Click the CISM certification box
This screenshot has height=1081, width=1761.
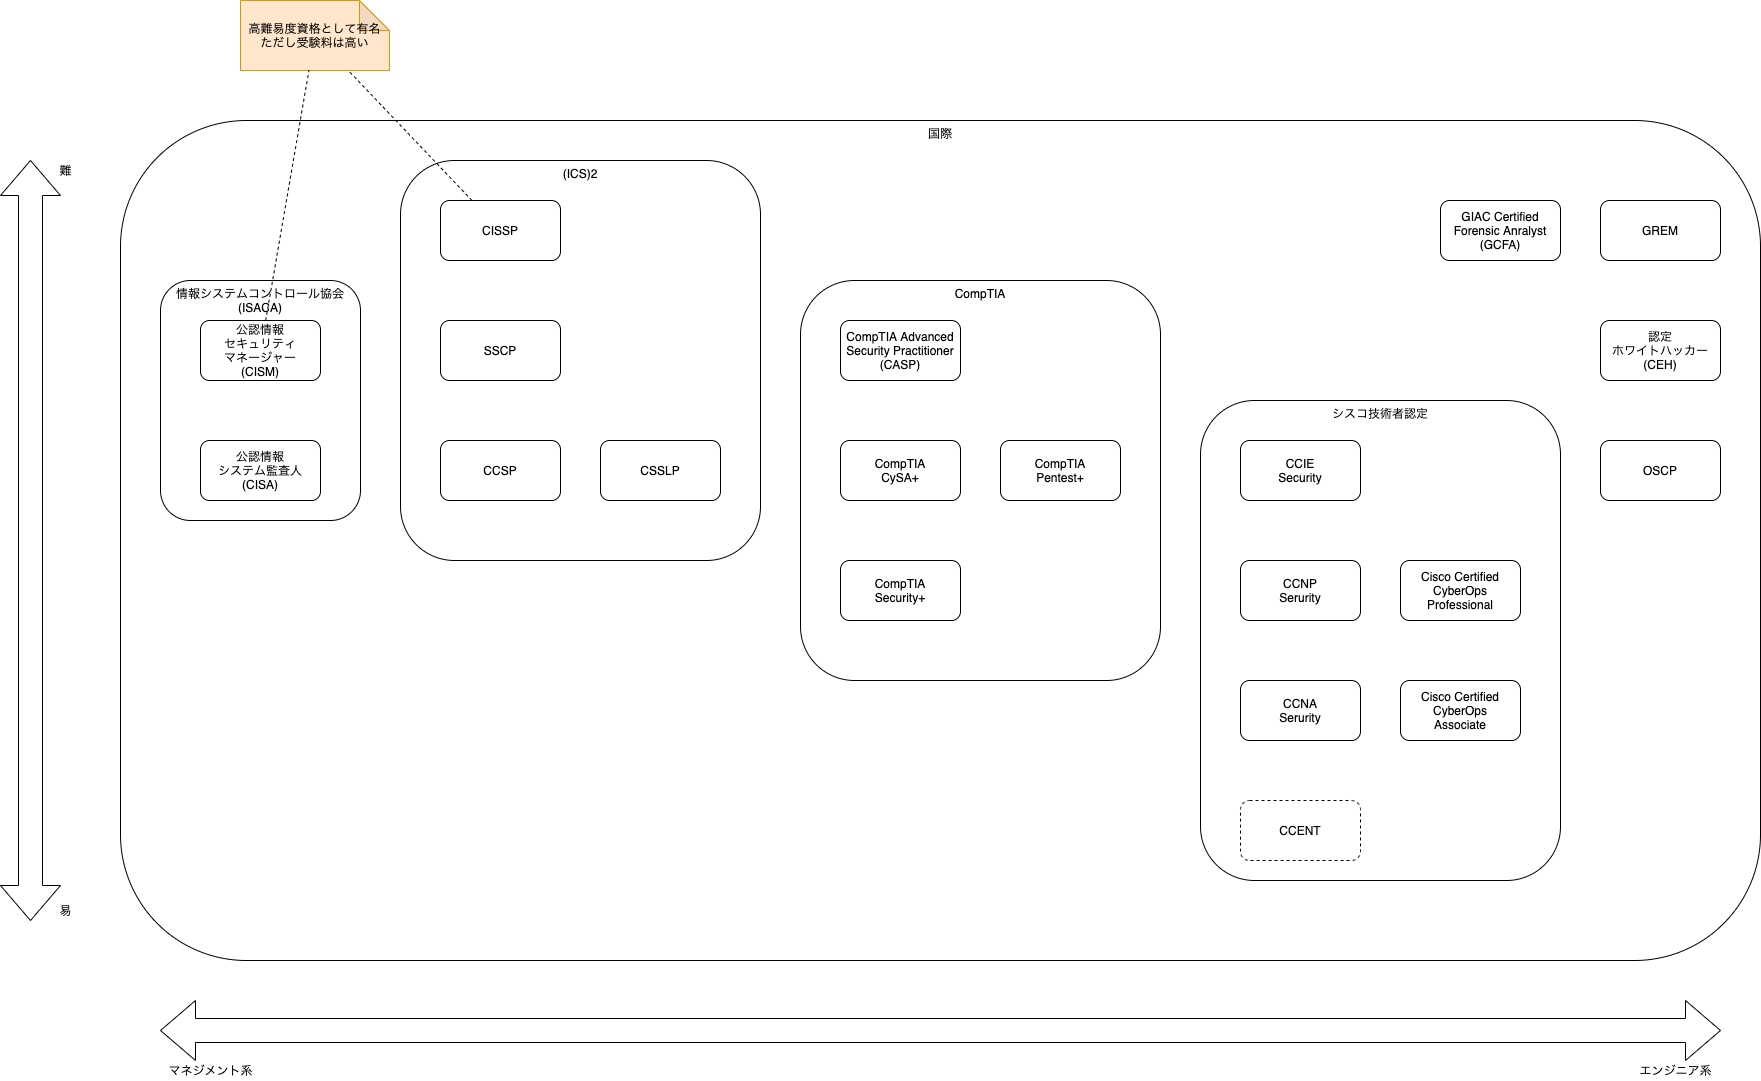tap(260, 351)
